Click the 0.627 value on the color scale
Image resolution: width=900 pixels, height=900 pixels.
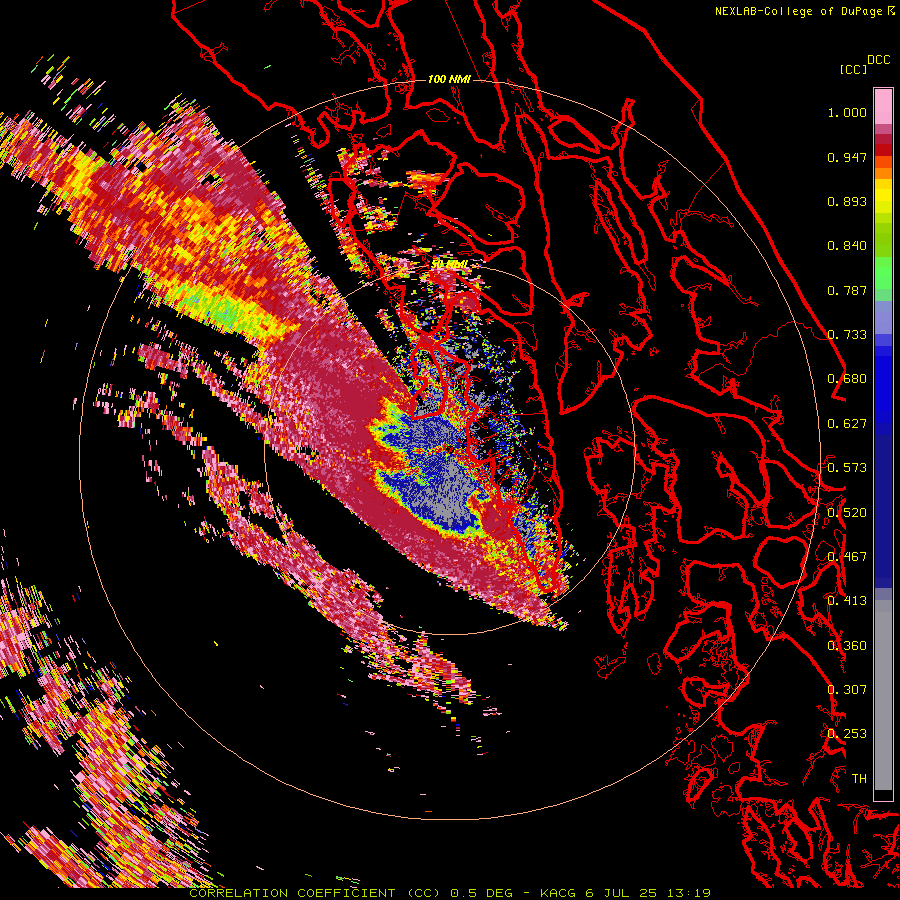(847, 424)
